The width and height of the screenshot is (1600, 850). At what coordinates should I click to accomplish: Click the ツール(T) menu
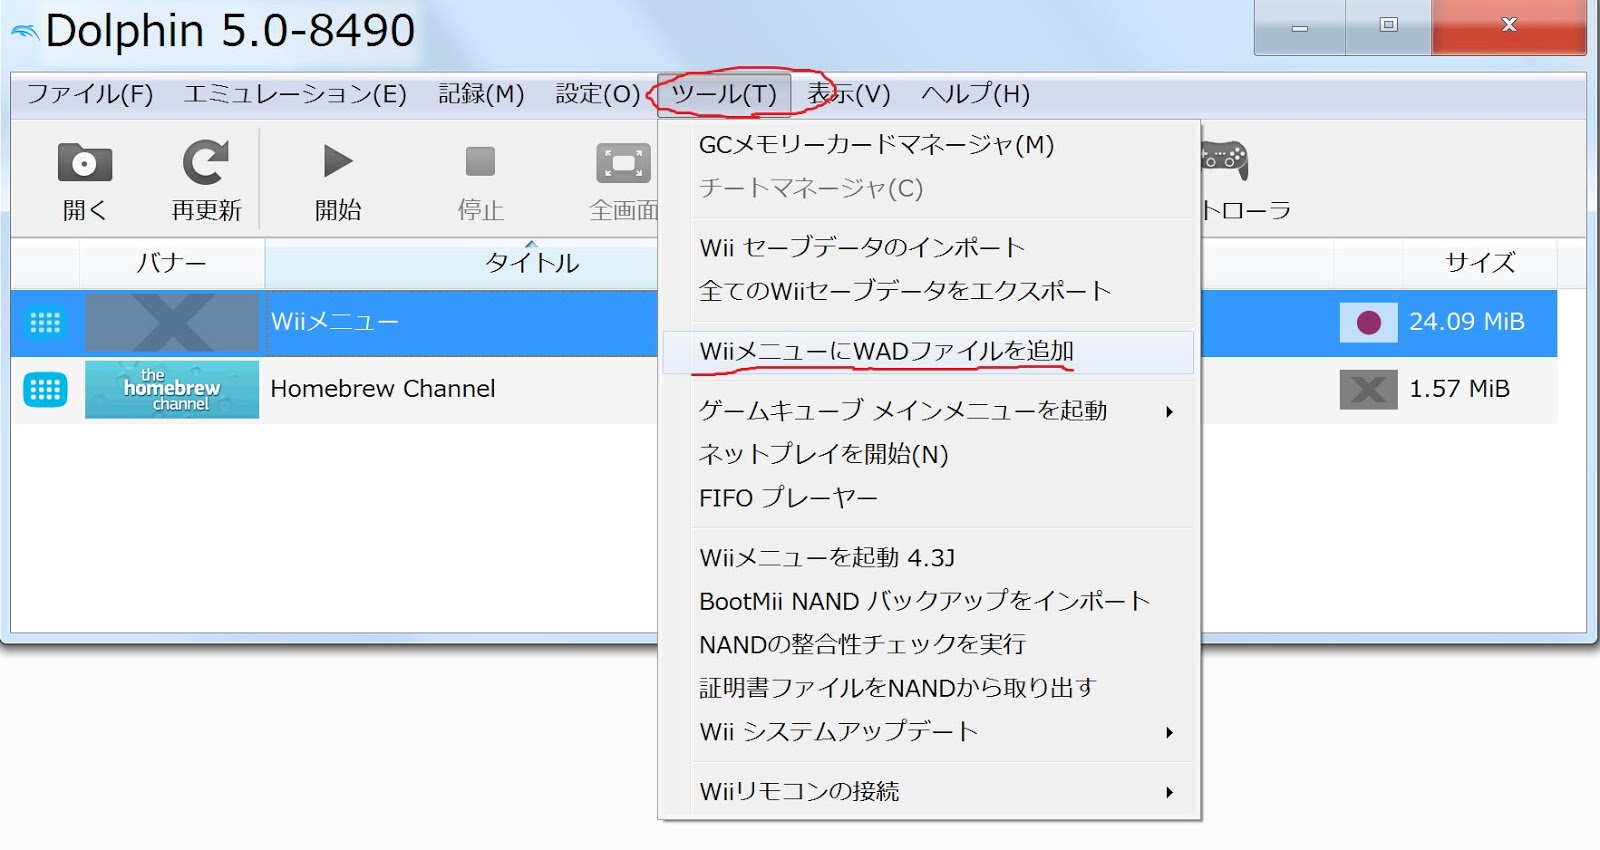coord(724,94)
